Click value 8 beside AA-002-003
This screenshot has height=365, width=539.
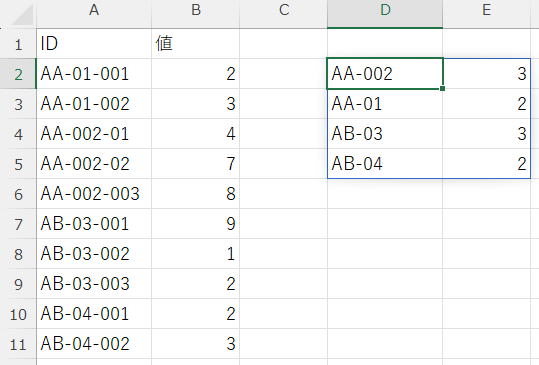196,193
